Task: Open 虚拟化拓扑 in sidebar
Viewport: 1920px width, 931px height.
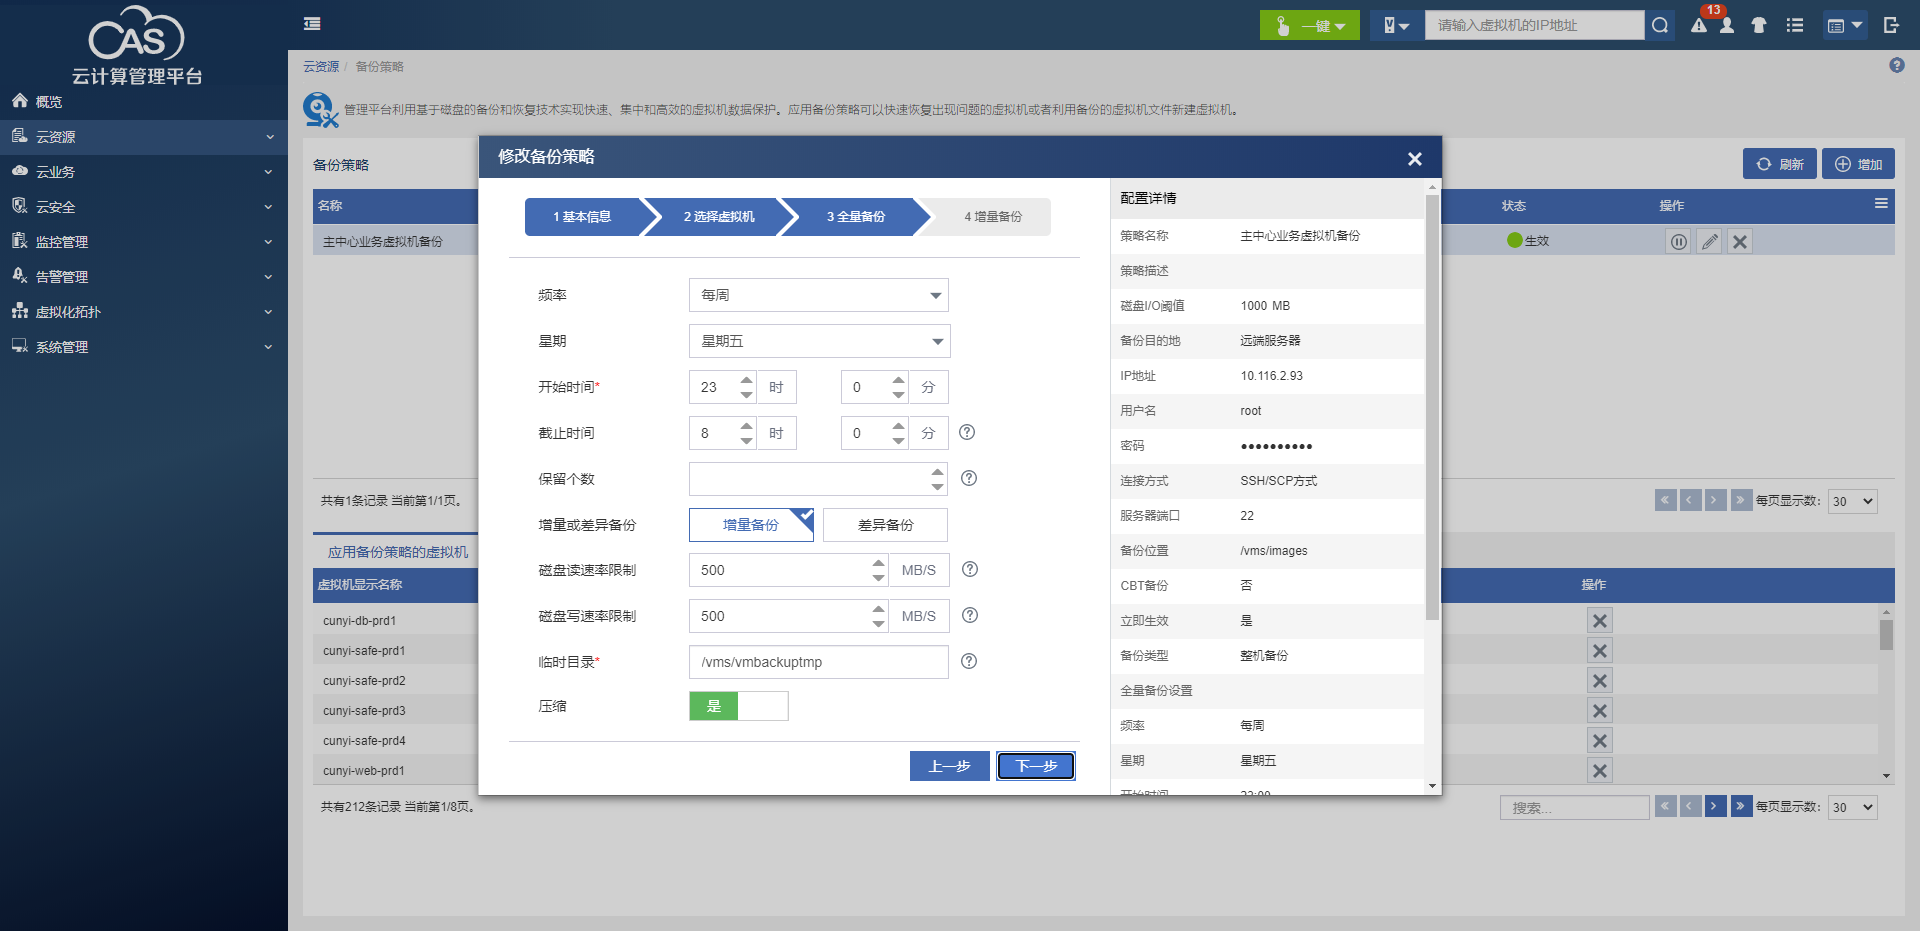Action: tap(144, 312)
